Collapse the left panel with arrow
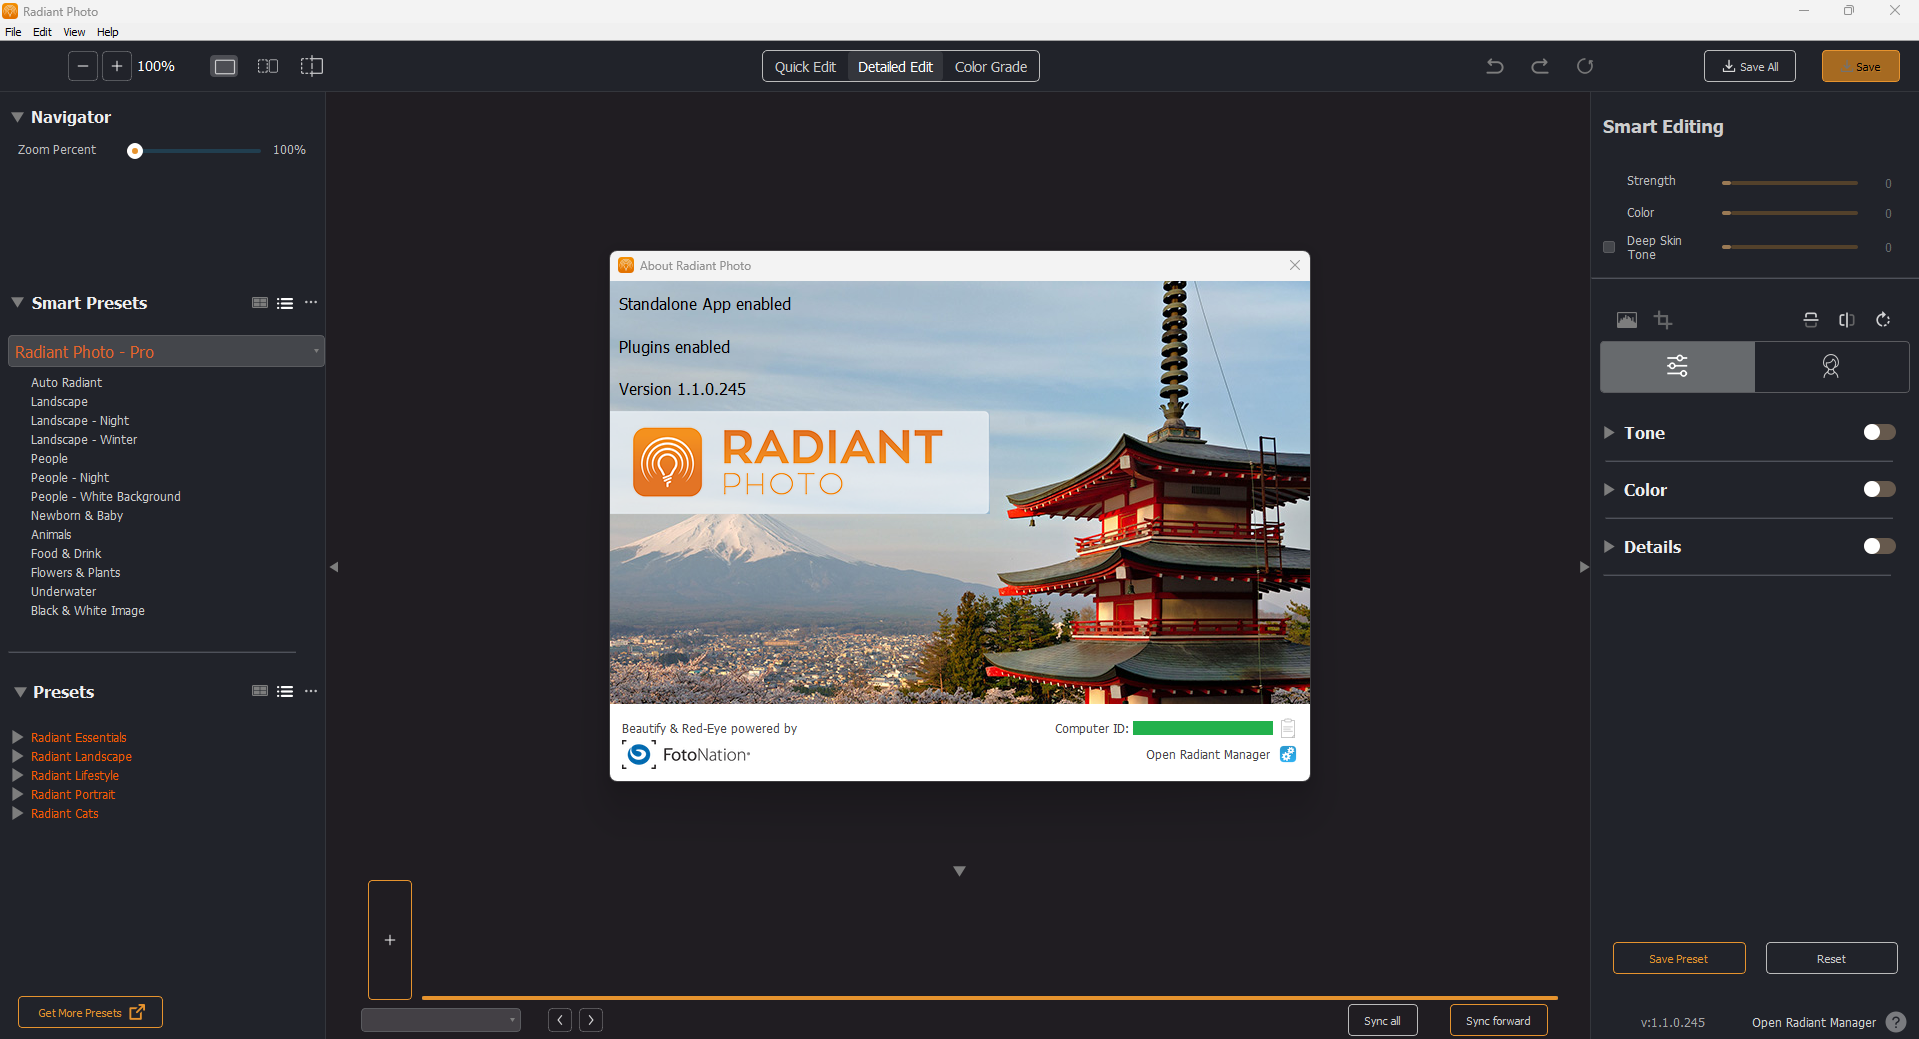 tap(334, 567)
